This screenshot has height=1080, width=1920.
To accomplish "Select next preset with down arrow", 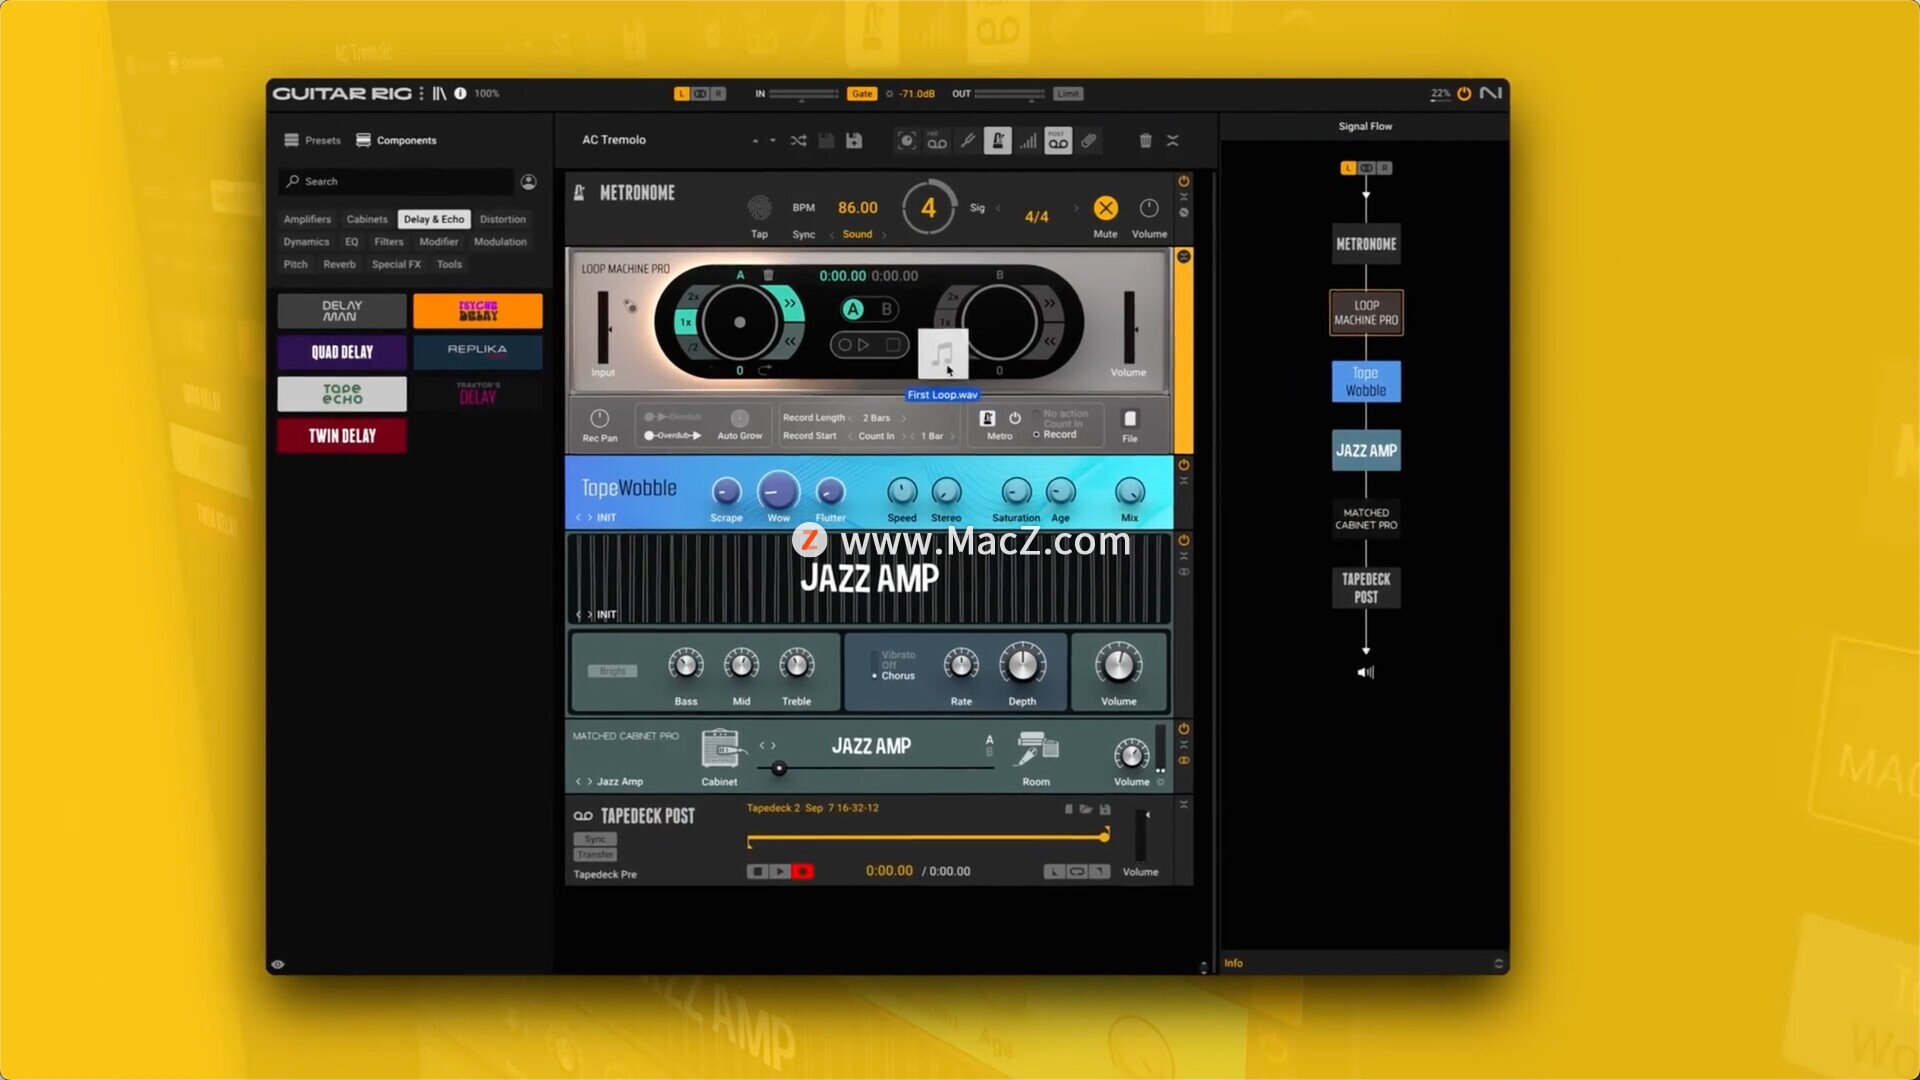I will point(773,141).
